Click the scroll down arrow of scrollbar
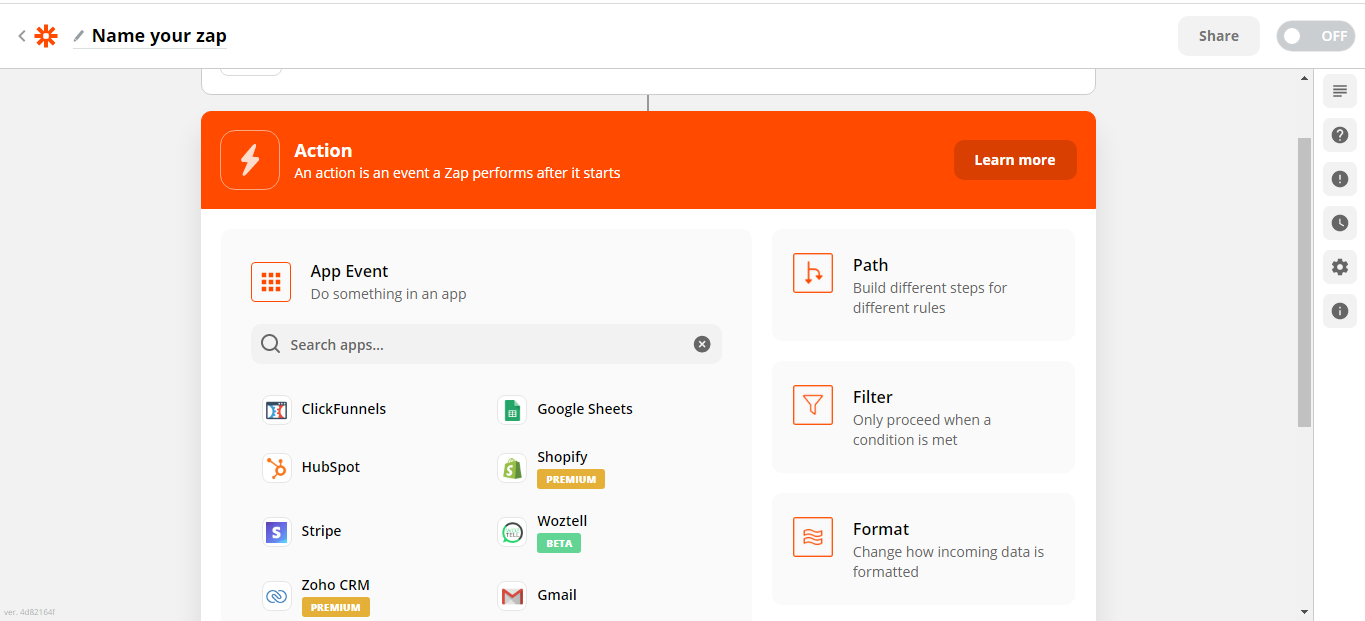 pos(1304,611)
